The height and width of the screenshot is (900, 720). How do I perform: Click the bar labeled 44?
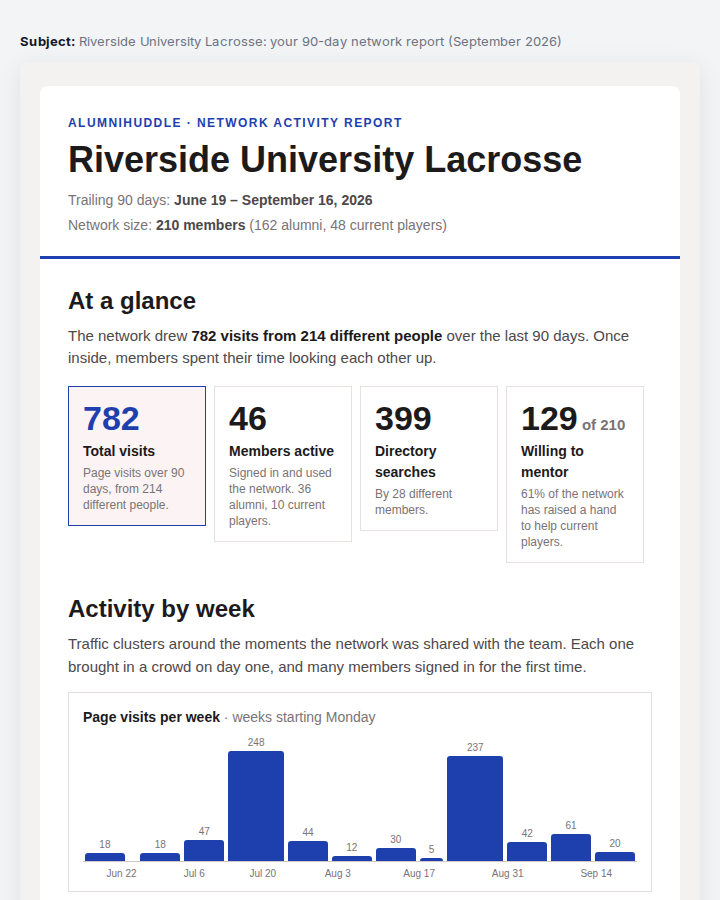click(308, 851)
